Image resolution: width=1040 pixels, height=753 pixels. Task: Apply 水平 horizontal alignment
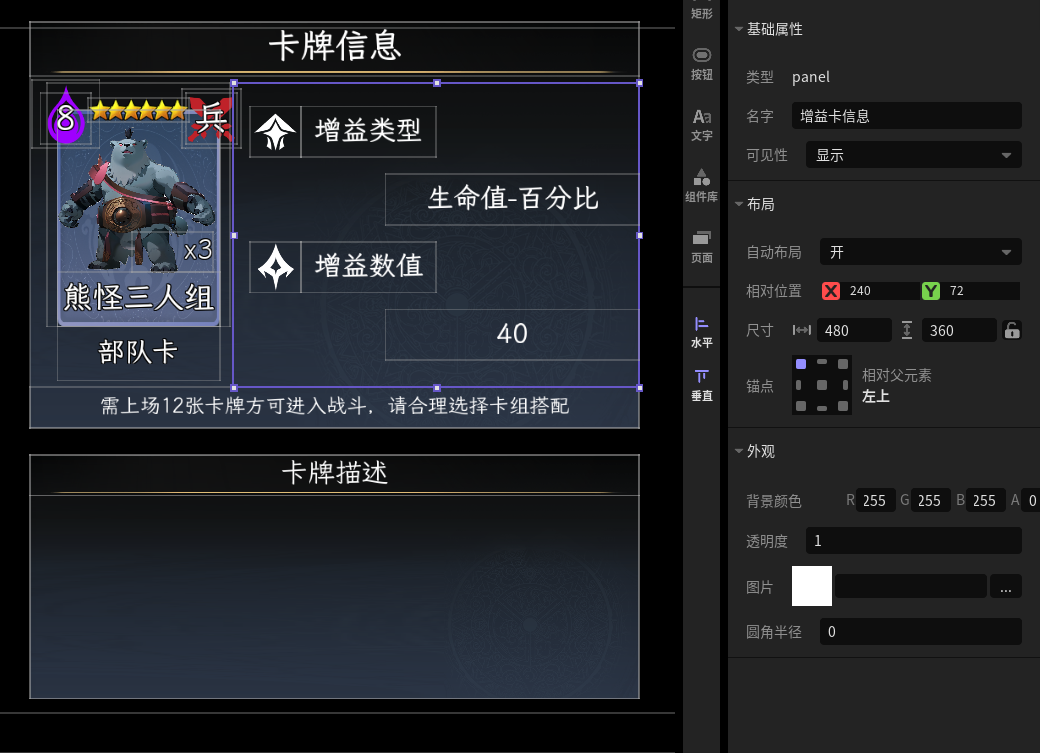(x=702, y=332)
